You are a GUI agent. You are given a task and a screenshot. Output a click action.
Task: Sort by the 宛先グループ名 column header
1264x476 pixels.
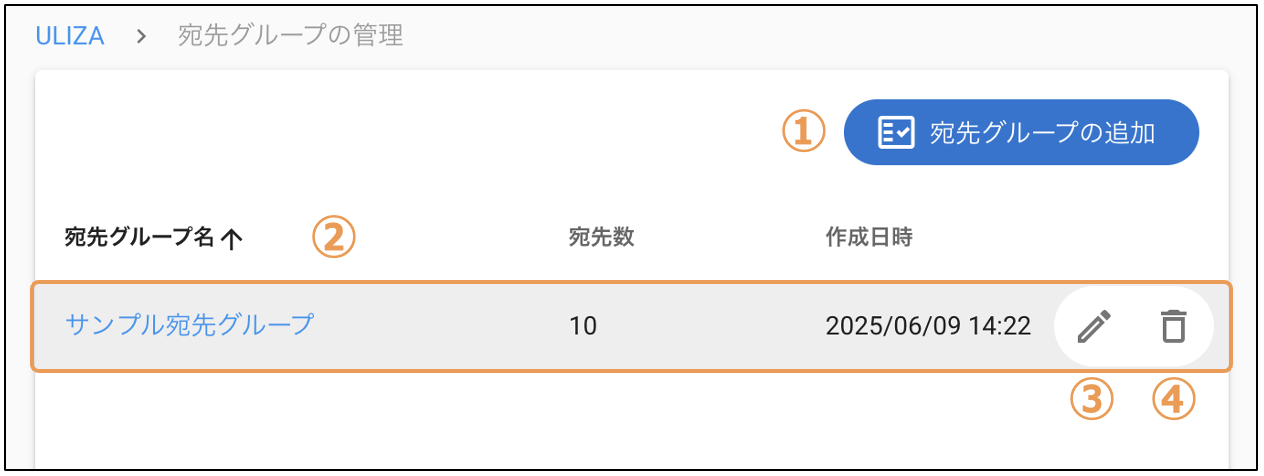(x=139, y=238)
